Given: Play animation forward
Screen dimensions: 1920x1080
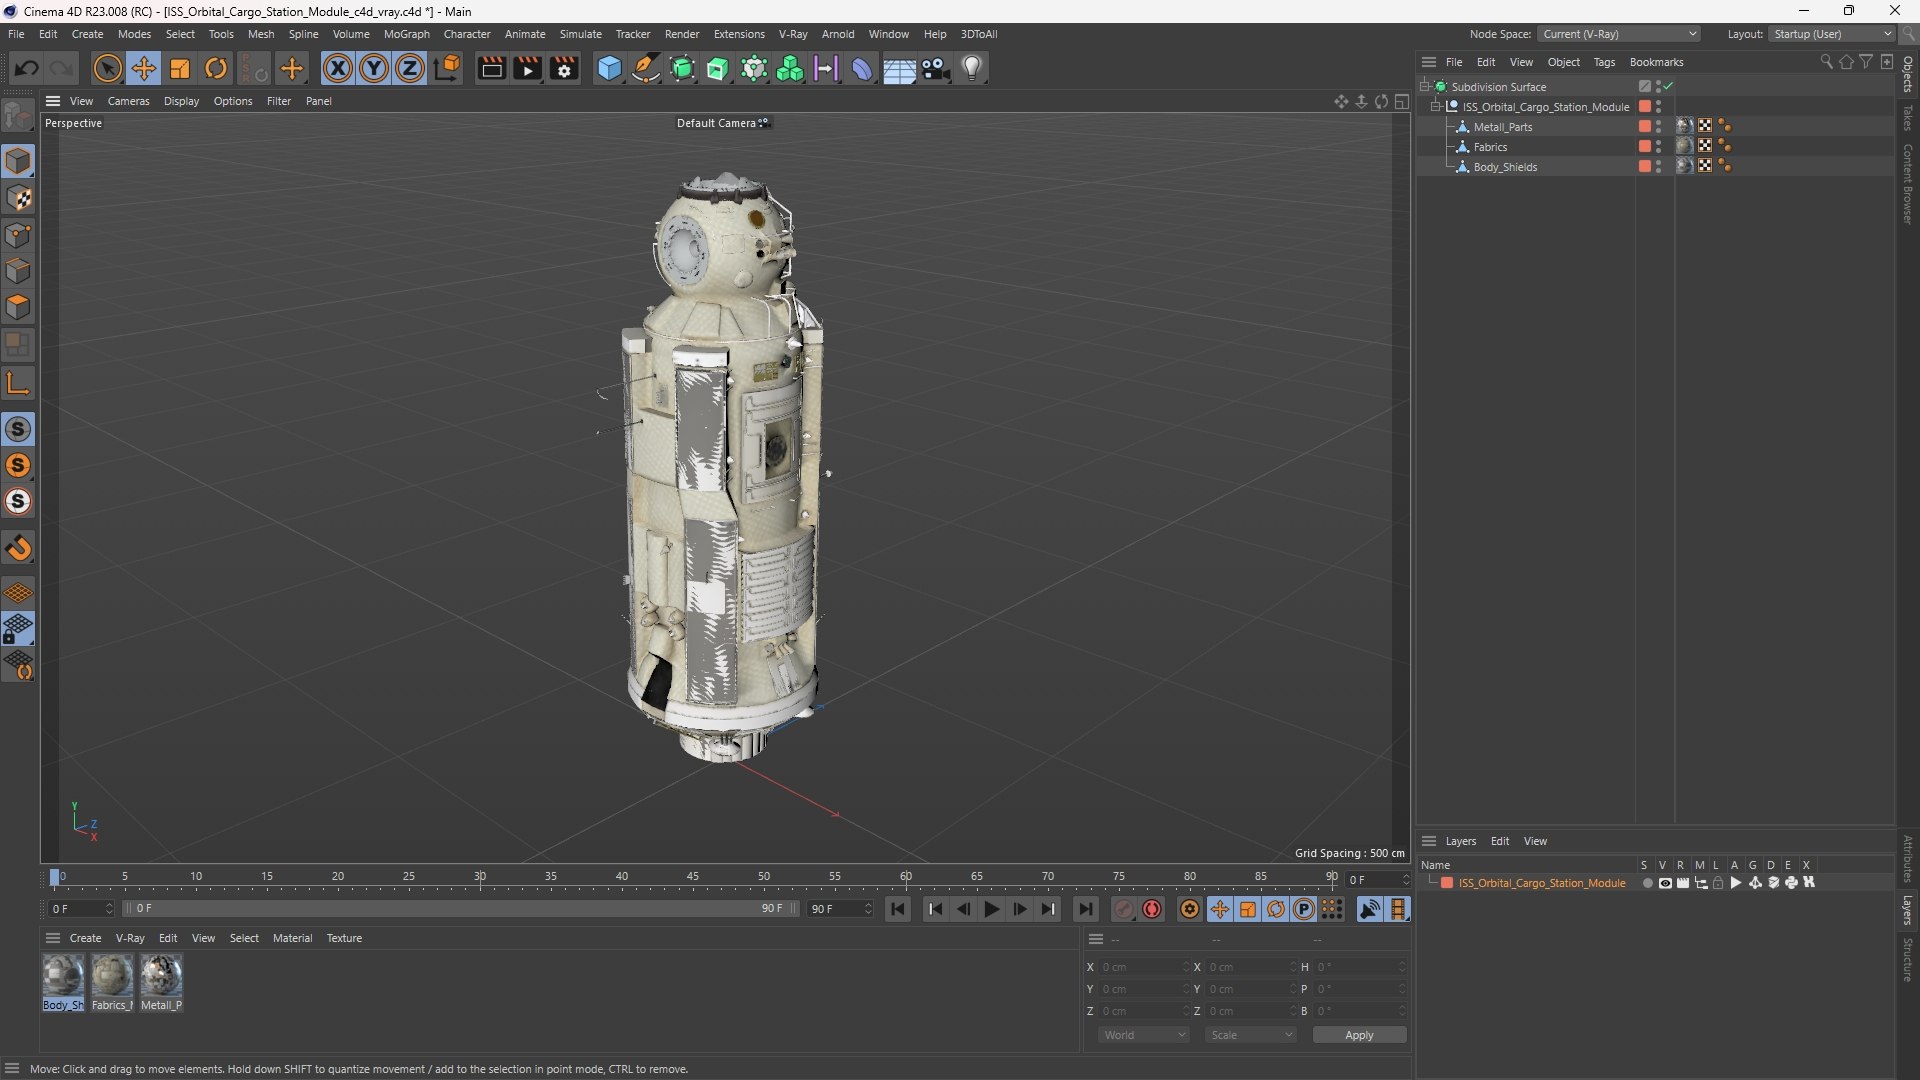Looking at the screenshot, I should click(x=991, y=909).
